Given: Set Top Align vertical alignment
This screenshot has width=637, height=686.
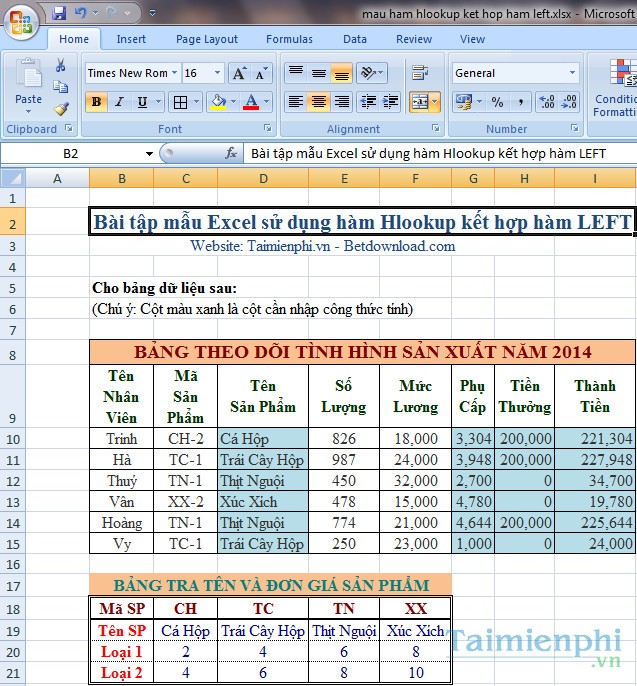Looking at the screenshot, I should tap(296, 73).
